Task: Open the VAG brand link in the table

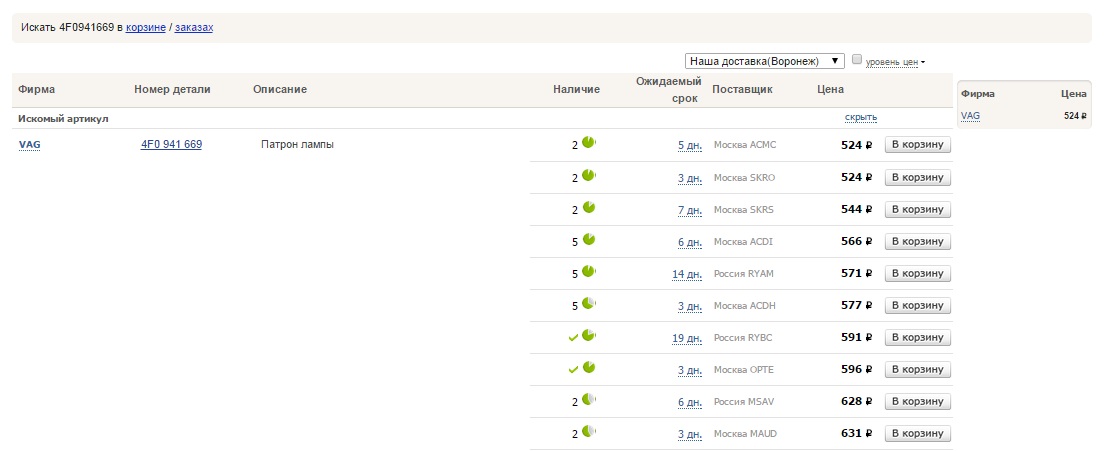Action: pos(30,145)
